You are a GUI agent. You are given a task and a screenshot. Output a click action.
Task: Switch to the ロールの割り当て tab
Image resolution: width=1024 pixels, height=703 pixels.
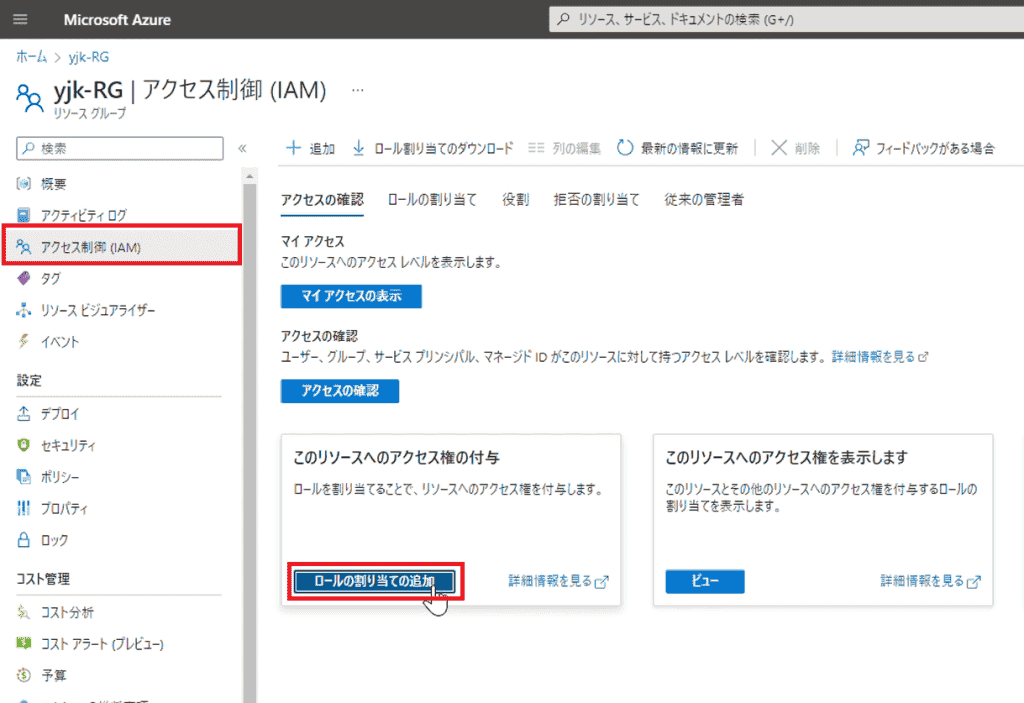pyautogui.click(x=432, y=200)
